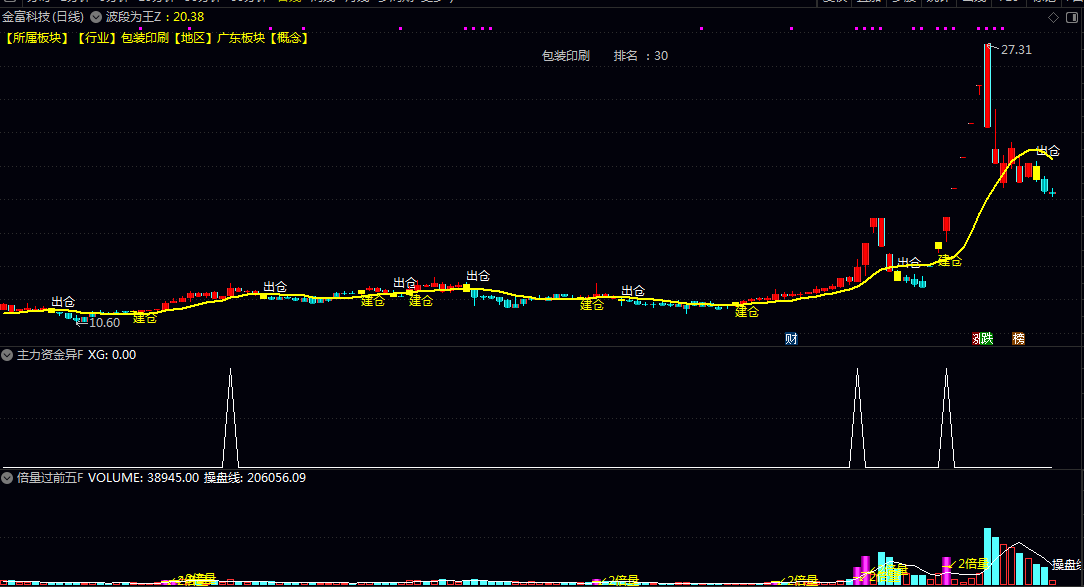Expand the 波段为王Z indicator dropdown
Viewport: 1084px width, 587px height.
click(x=96, y=17)
